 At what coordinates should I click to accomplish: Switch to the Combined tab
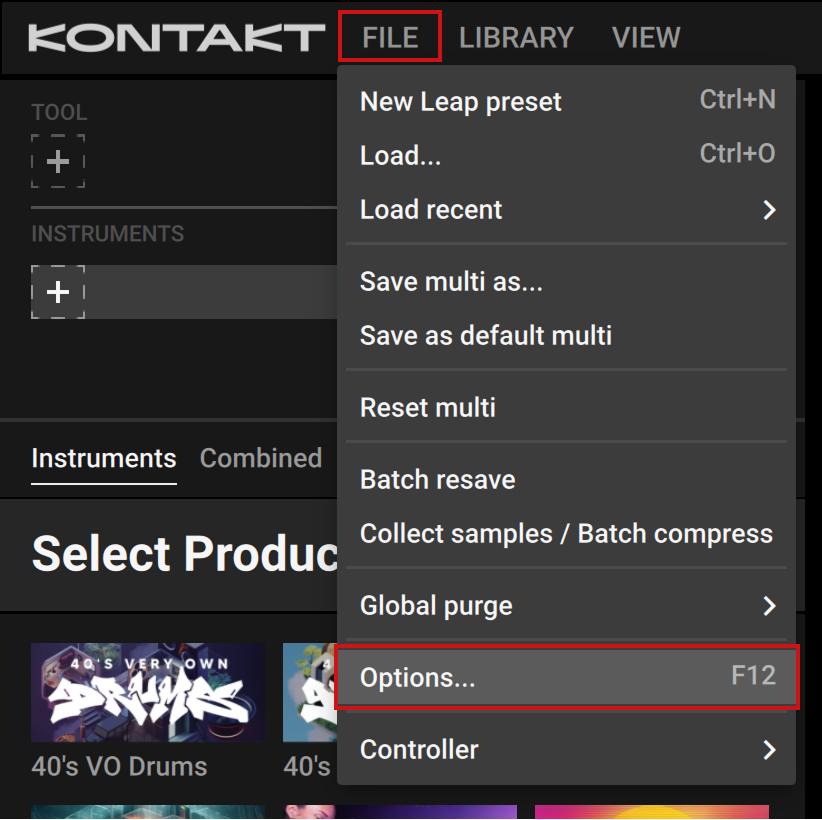pyautogui.click(x=261, y=458)
